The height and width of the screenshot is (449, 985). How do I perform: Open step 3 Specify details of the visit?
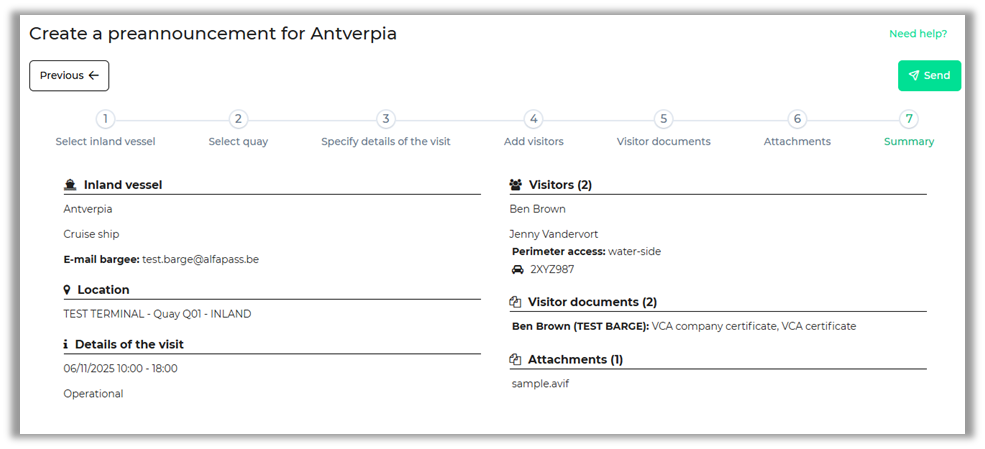coord(386,119)
